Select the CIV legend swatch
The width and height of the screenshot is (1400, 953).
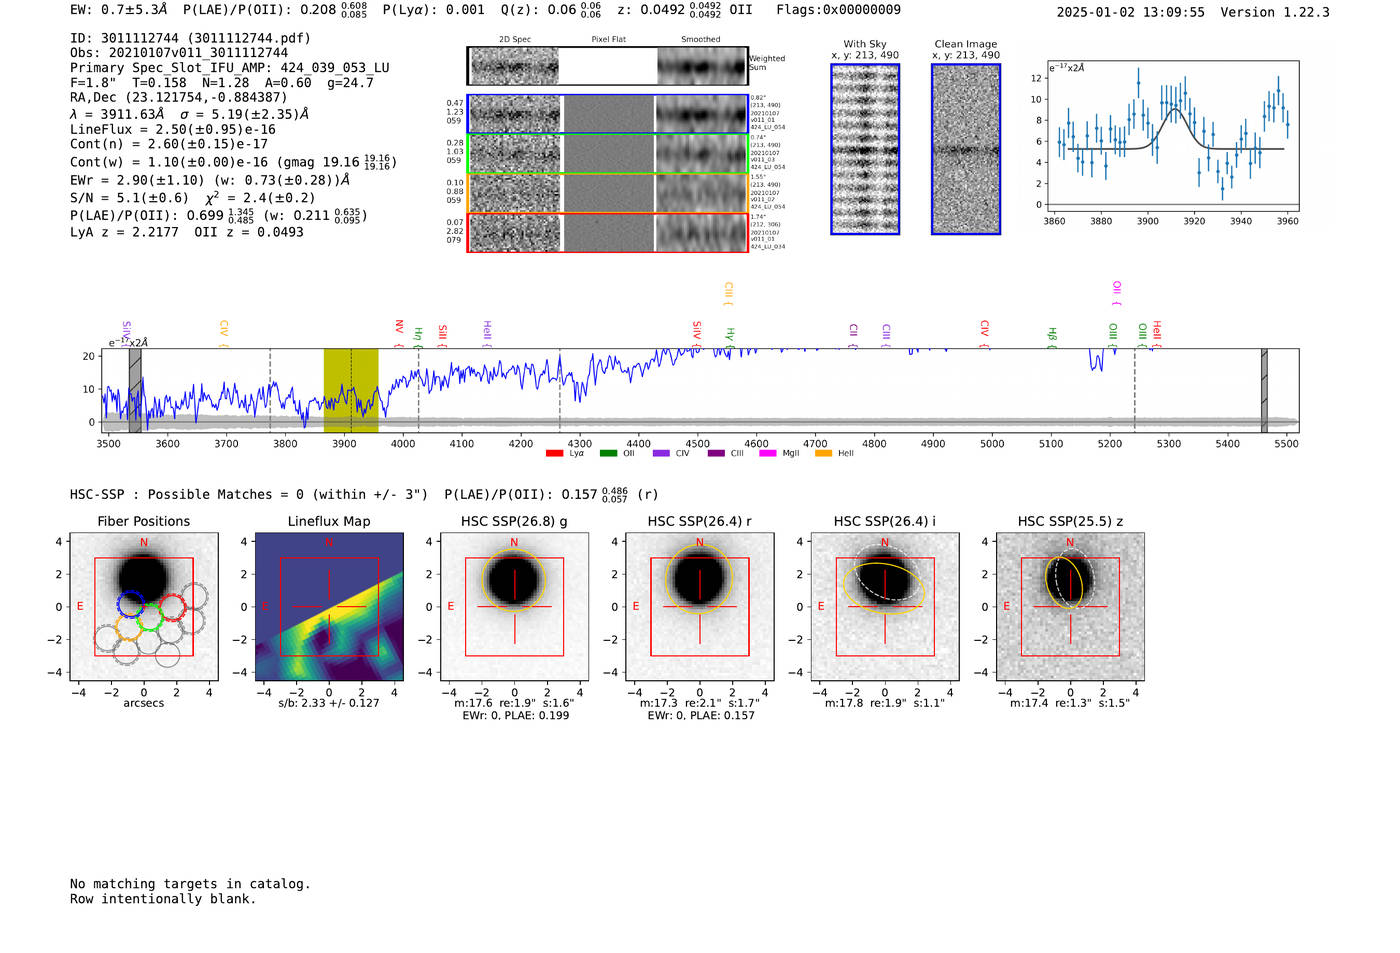661,453
